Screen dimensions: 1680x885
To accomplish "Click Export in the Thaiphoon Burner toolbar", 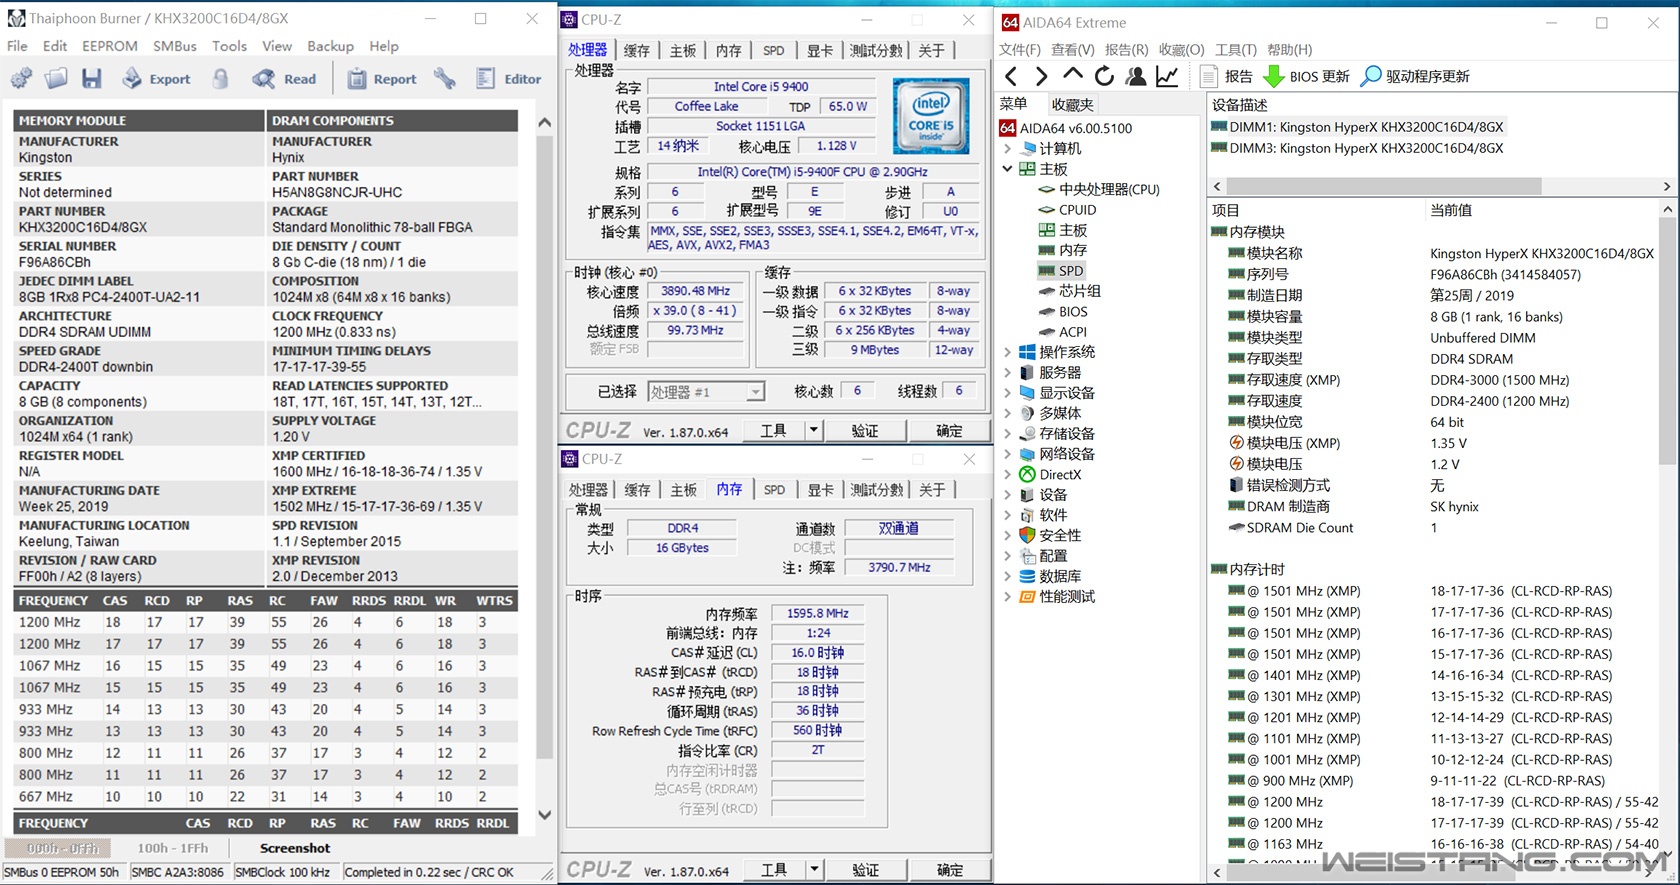I will pos(156,79).
